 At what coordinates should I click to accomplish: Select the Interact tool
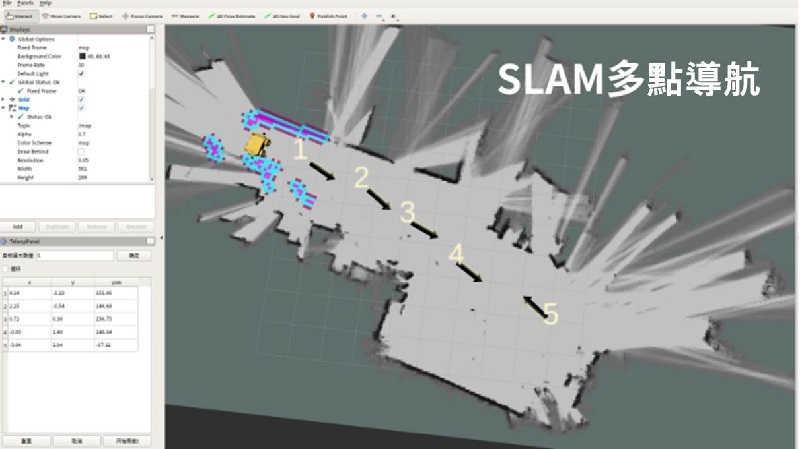coord(20,16)
